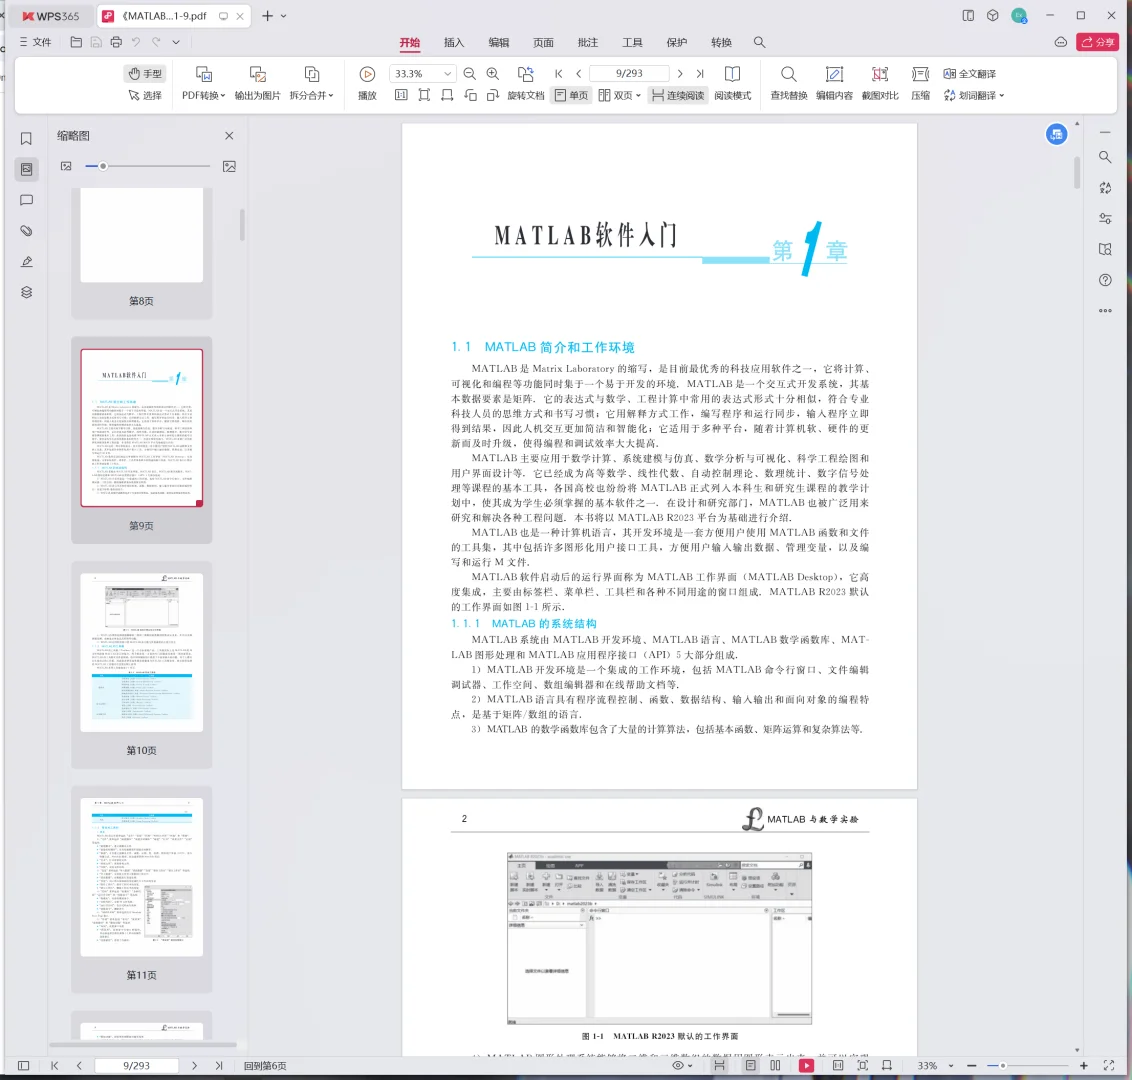The height and width of the screenshot is (1080, 1132).
Task: Open the Comments panel in left sidebar
Action: point(27,200)
